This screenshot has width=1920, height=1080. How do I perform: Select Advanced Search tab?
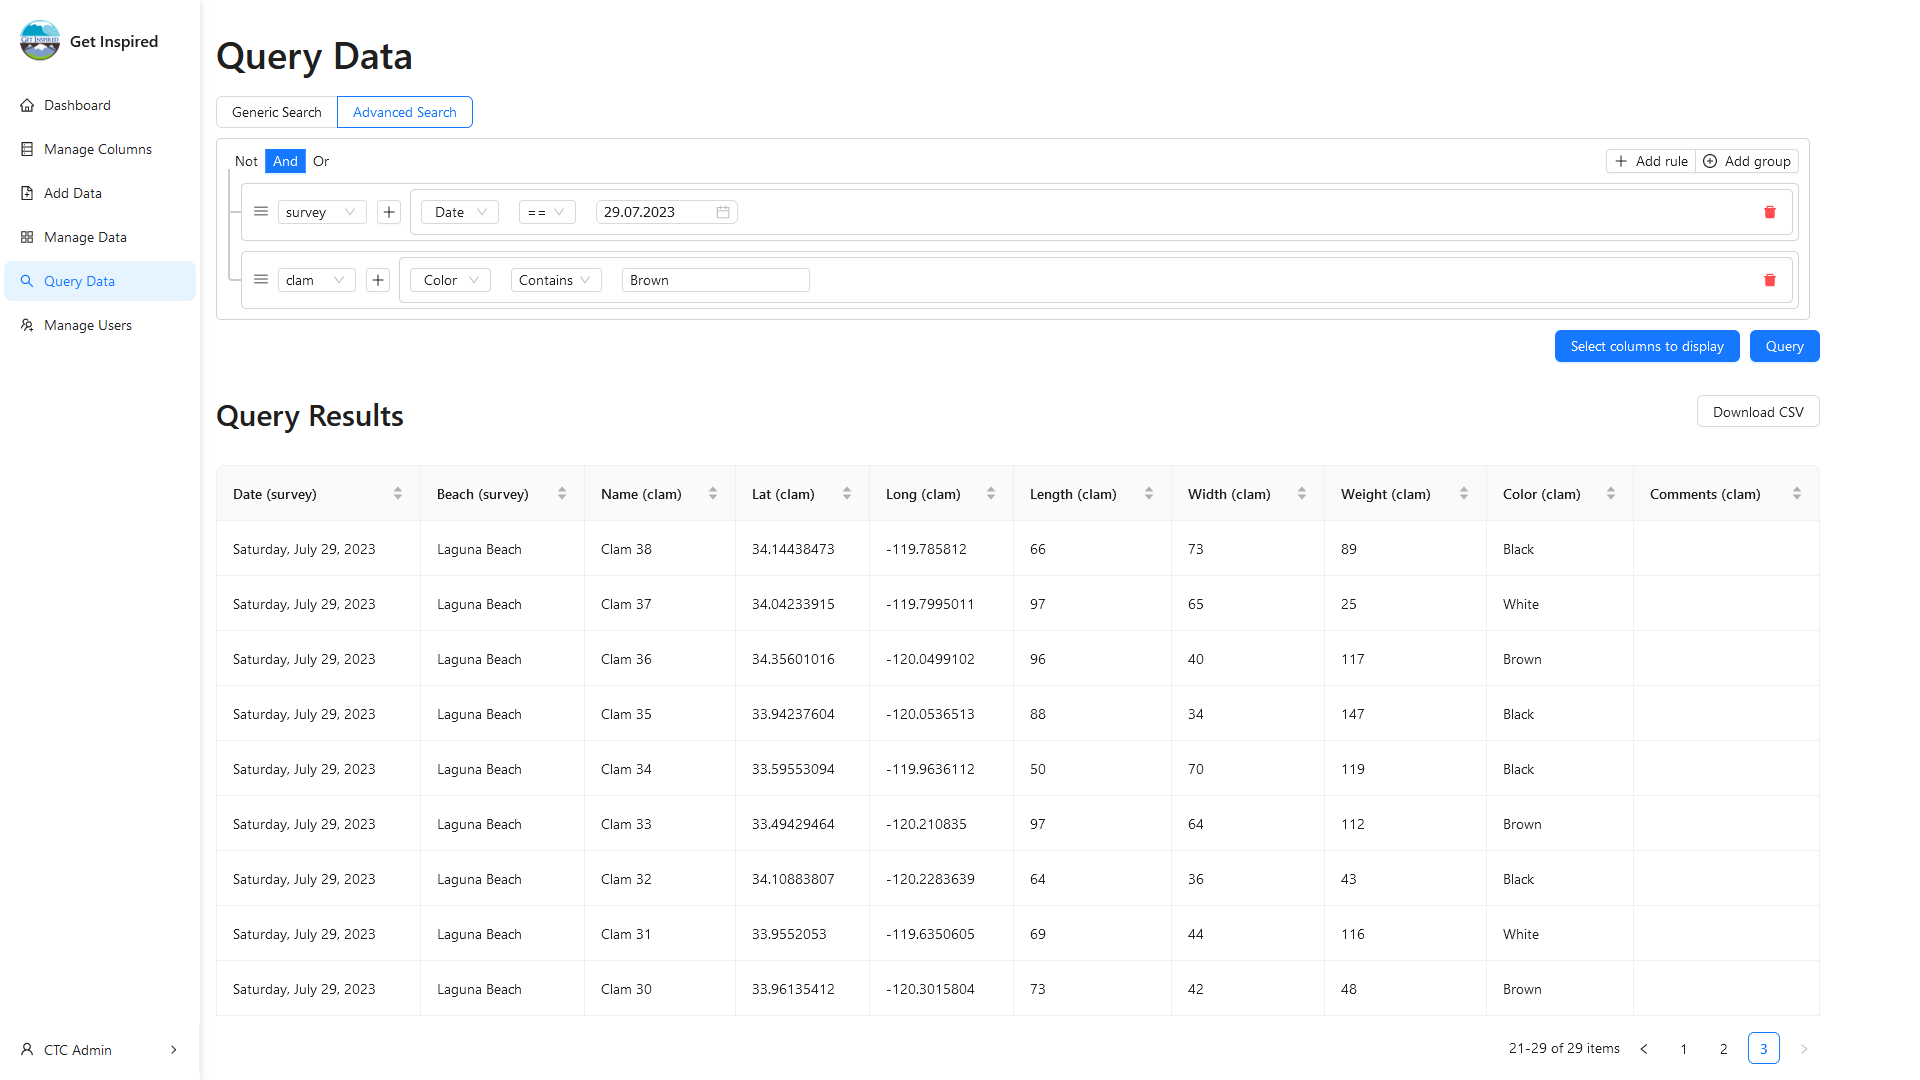[x=405, y=112]
